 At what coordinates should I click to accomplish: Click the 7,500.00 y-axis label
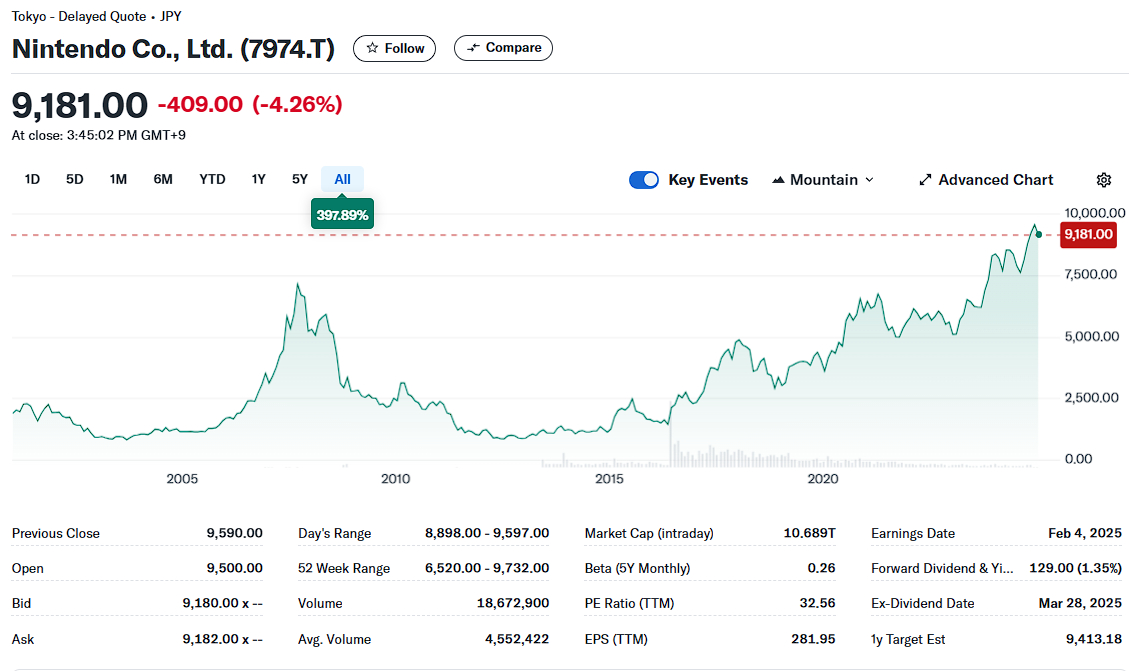click(x=1090, y=274)
